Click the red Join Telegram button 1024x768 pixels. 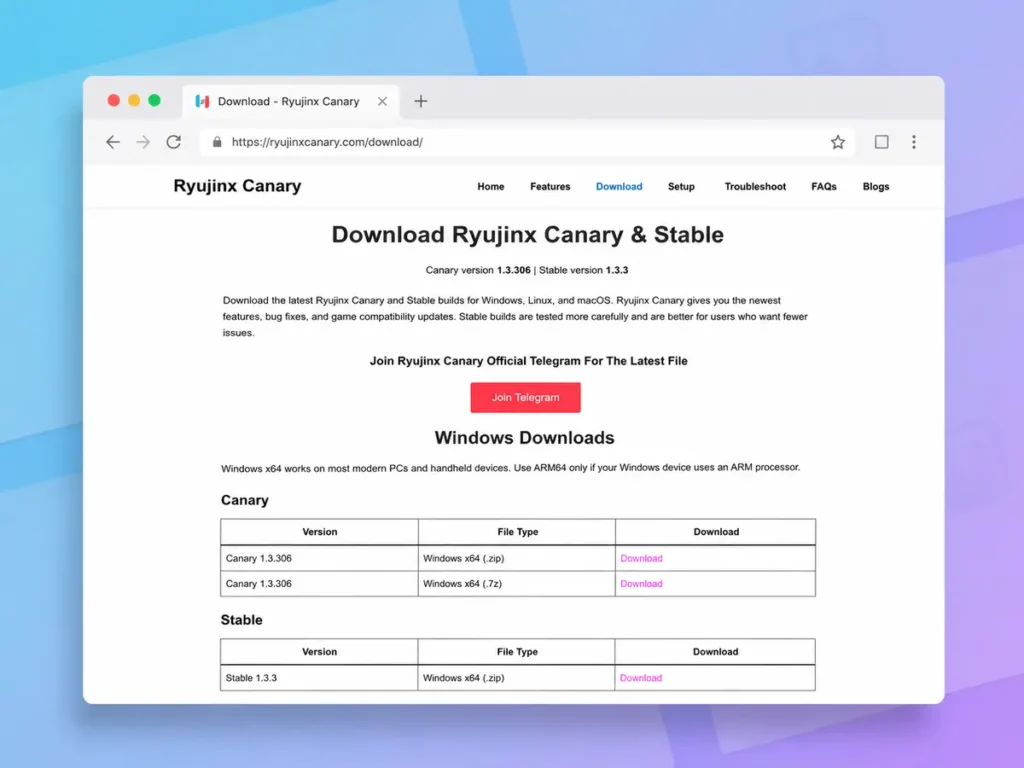[525, 397]
